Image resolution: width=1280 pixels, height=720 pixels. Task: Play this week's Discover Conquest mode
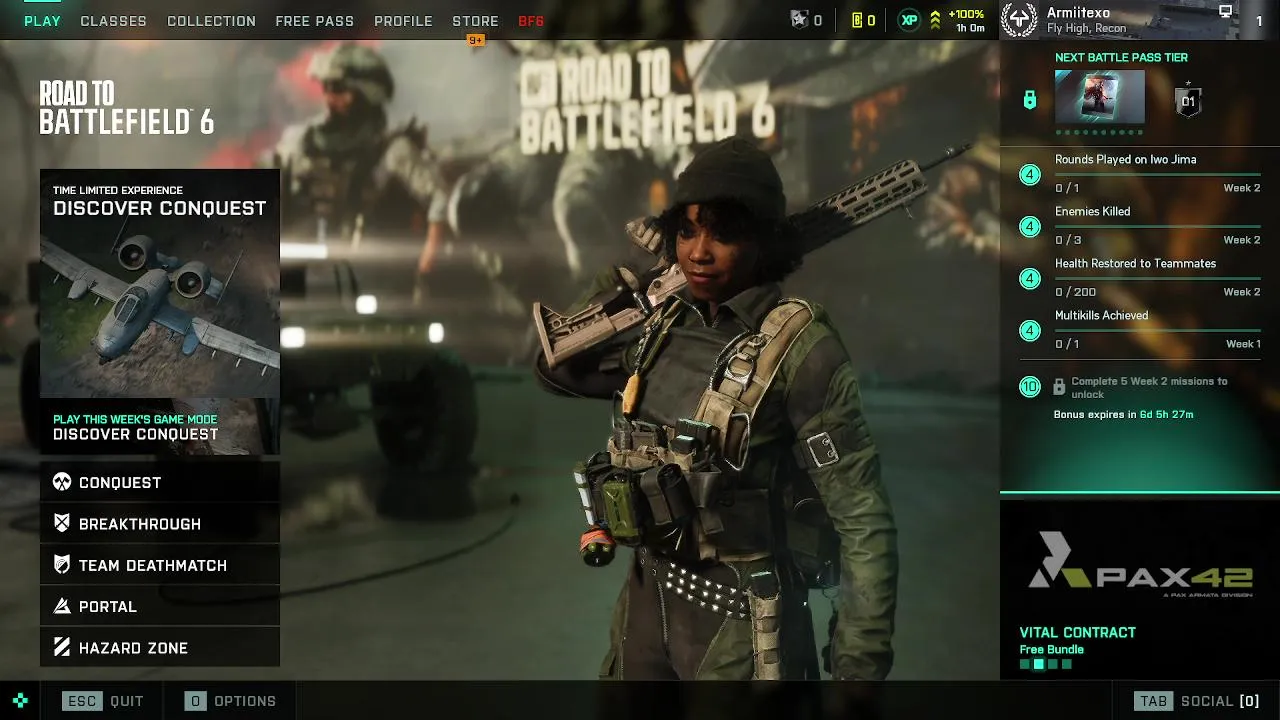coord(160,427)
